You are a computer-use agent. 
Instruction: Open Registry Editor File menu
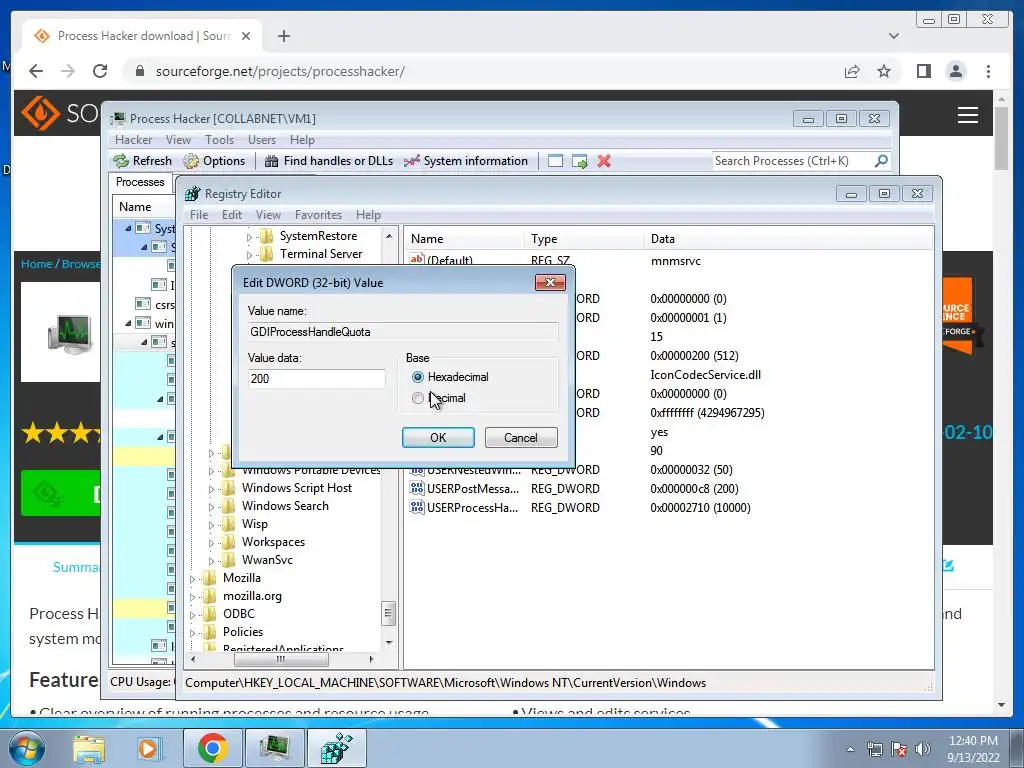[199, 215]
